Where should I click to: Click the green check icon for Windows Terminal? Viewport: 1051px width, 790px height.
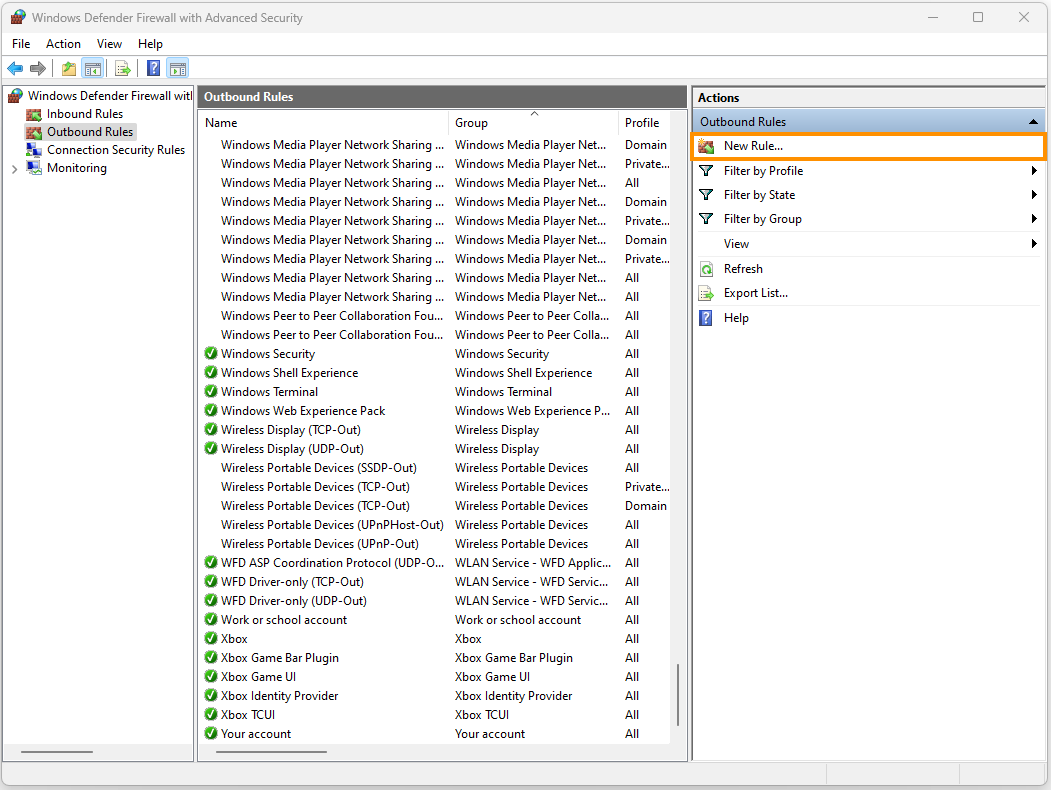coord(211,391)
